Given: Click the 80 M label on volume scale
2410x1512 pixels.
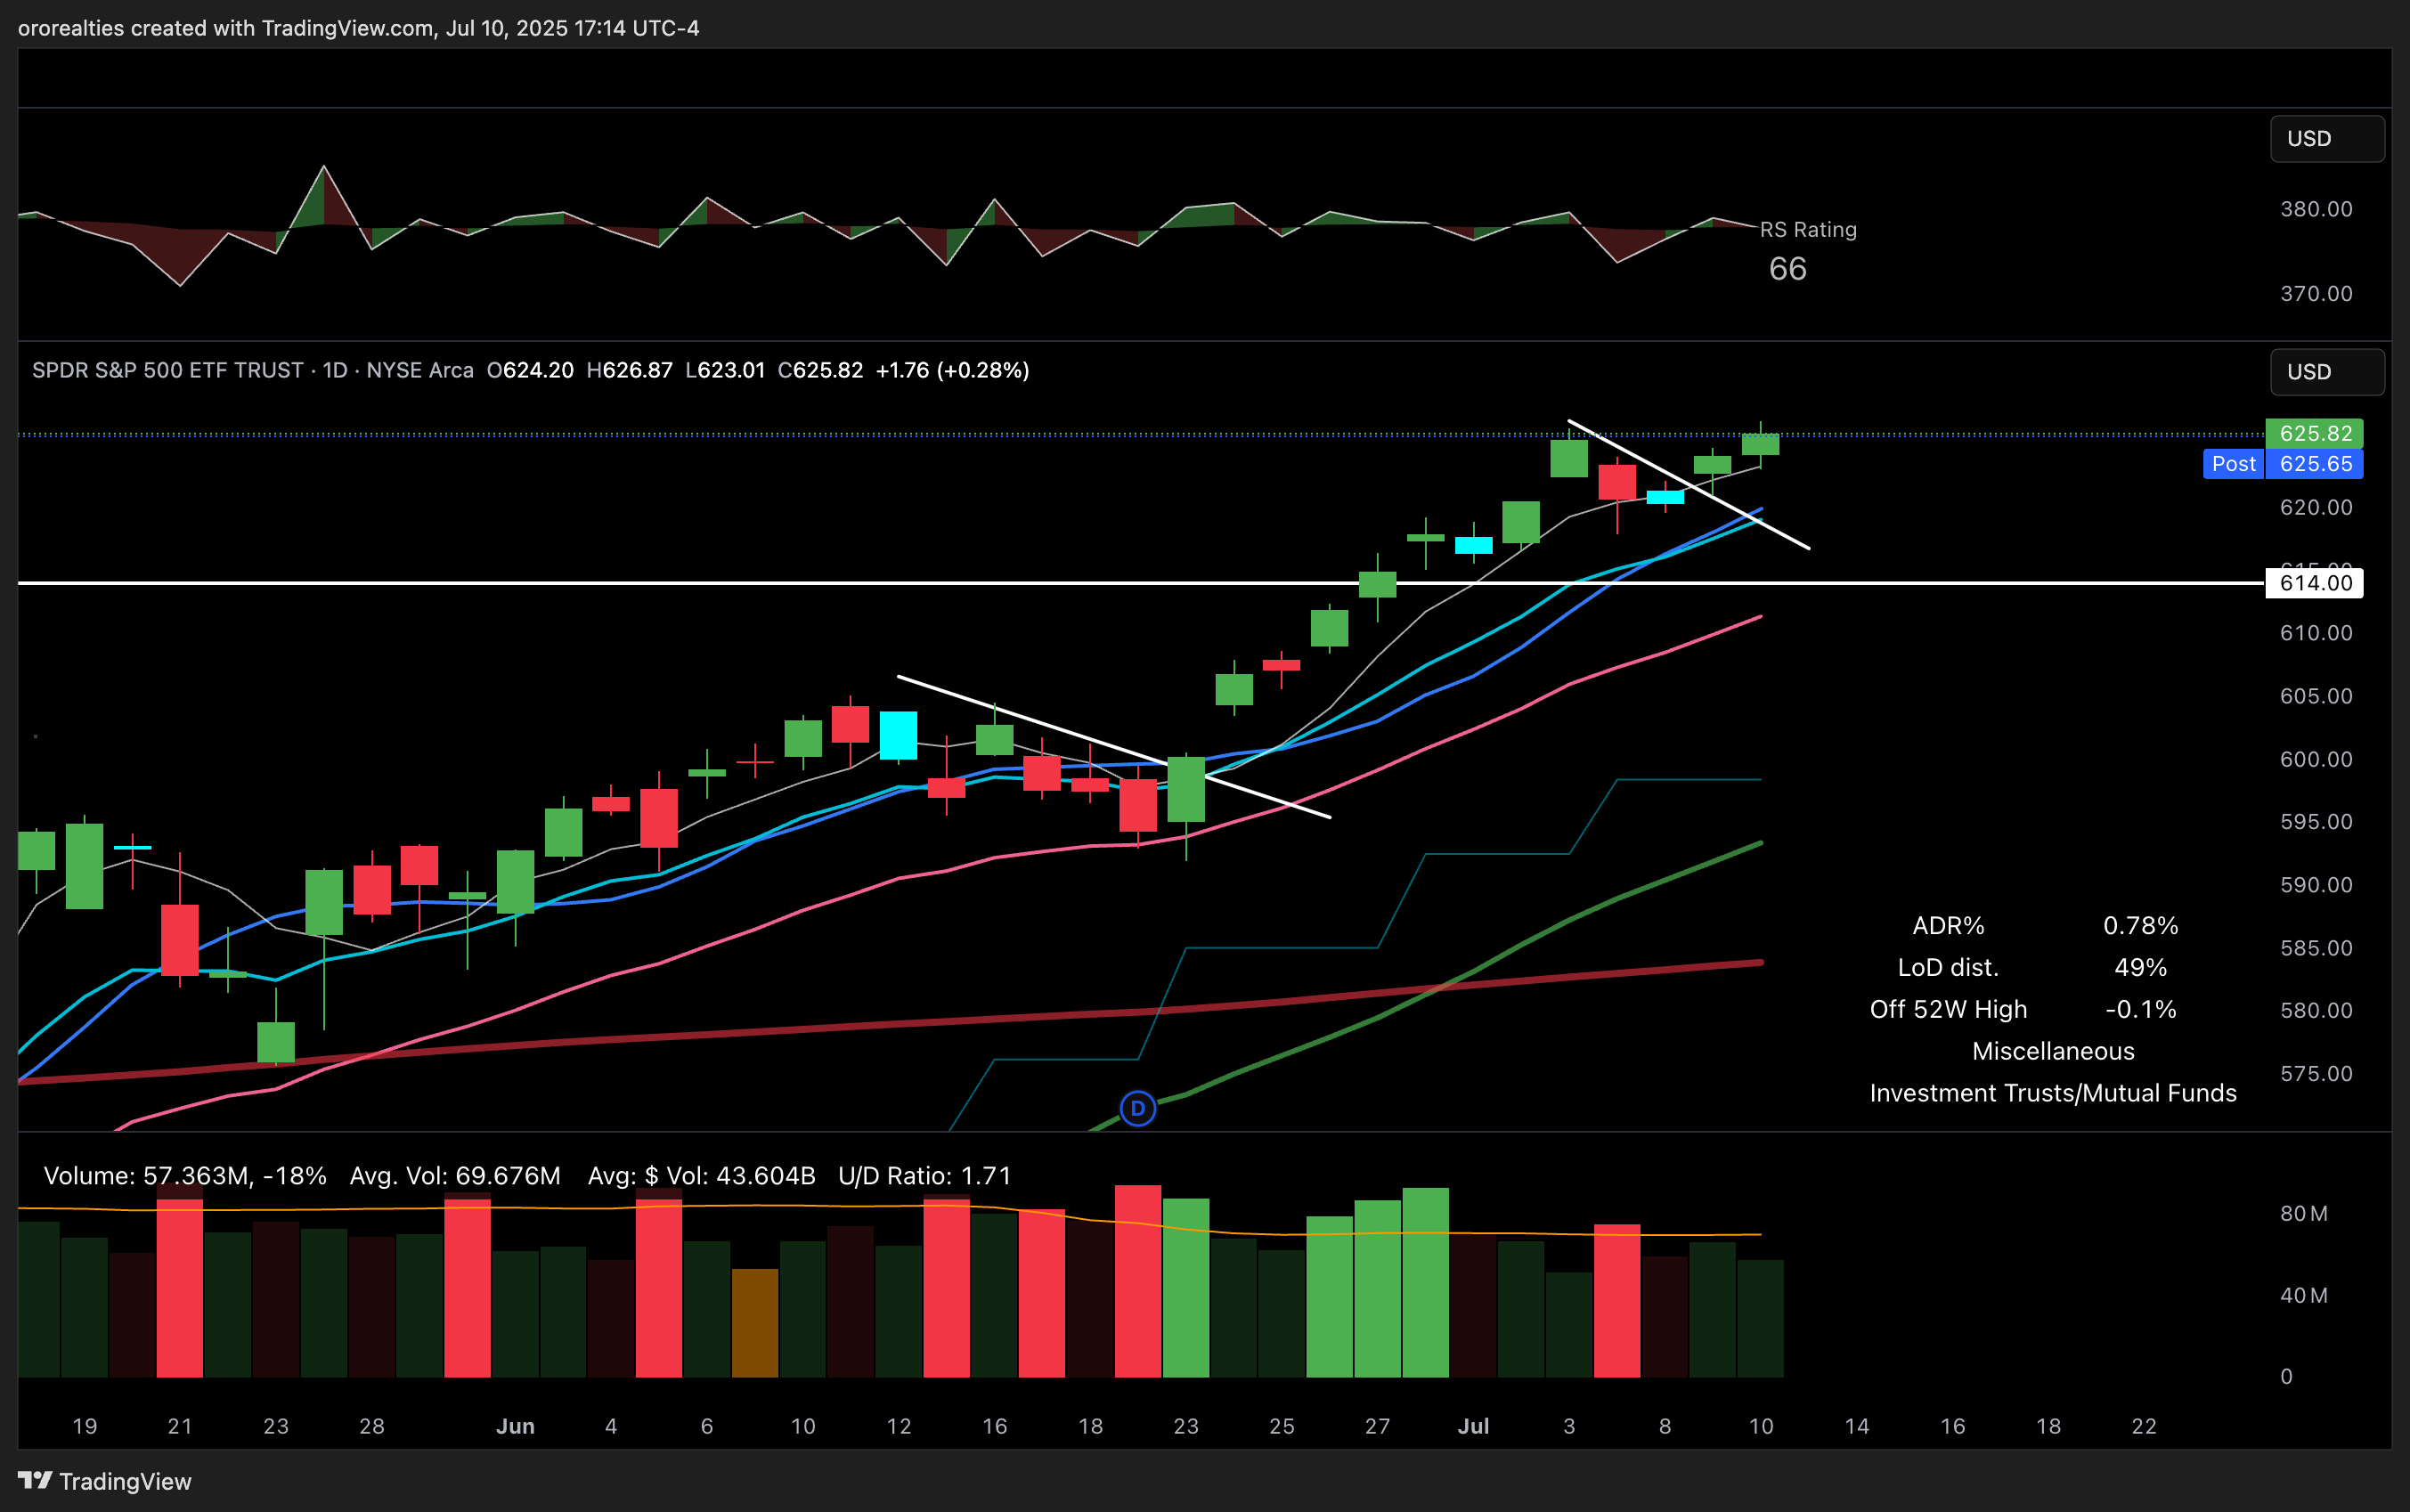Looking at the screenshot, I should point(2303,1213).
